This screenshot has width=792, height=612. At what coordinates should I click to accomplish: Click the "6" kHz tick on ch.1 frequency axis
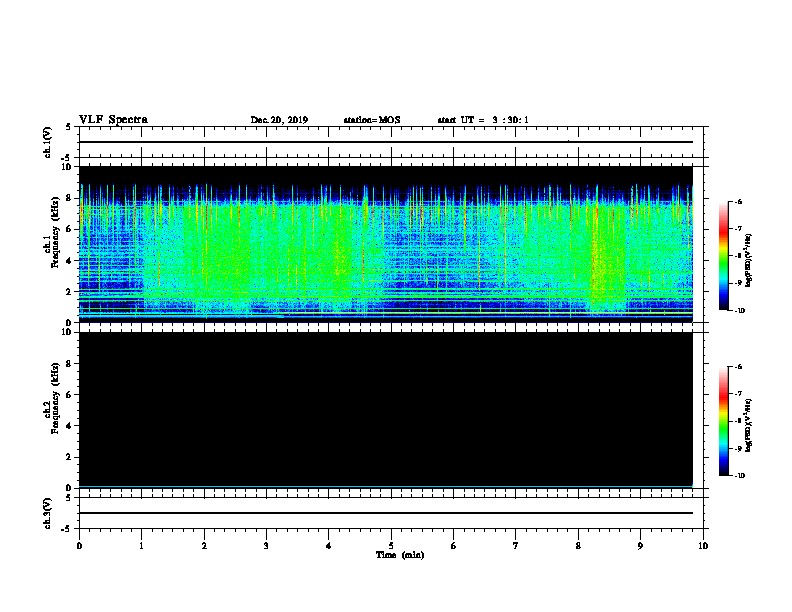69,229
